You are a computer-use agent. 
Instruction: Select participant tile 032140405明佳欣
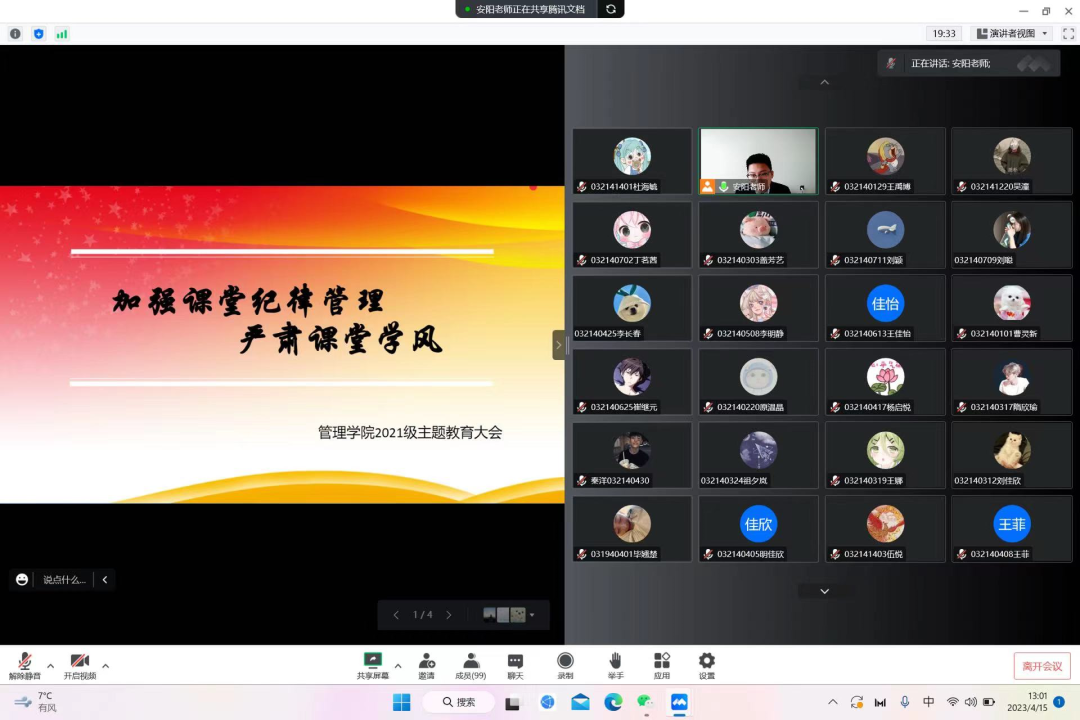[x=758, y=528]
